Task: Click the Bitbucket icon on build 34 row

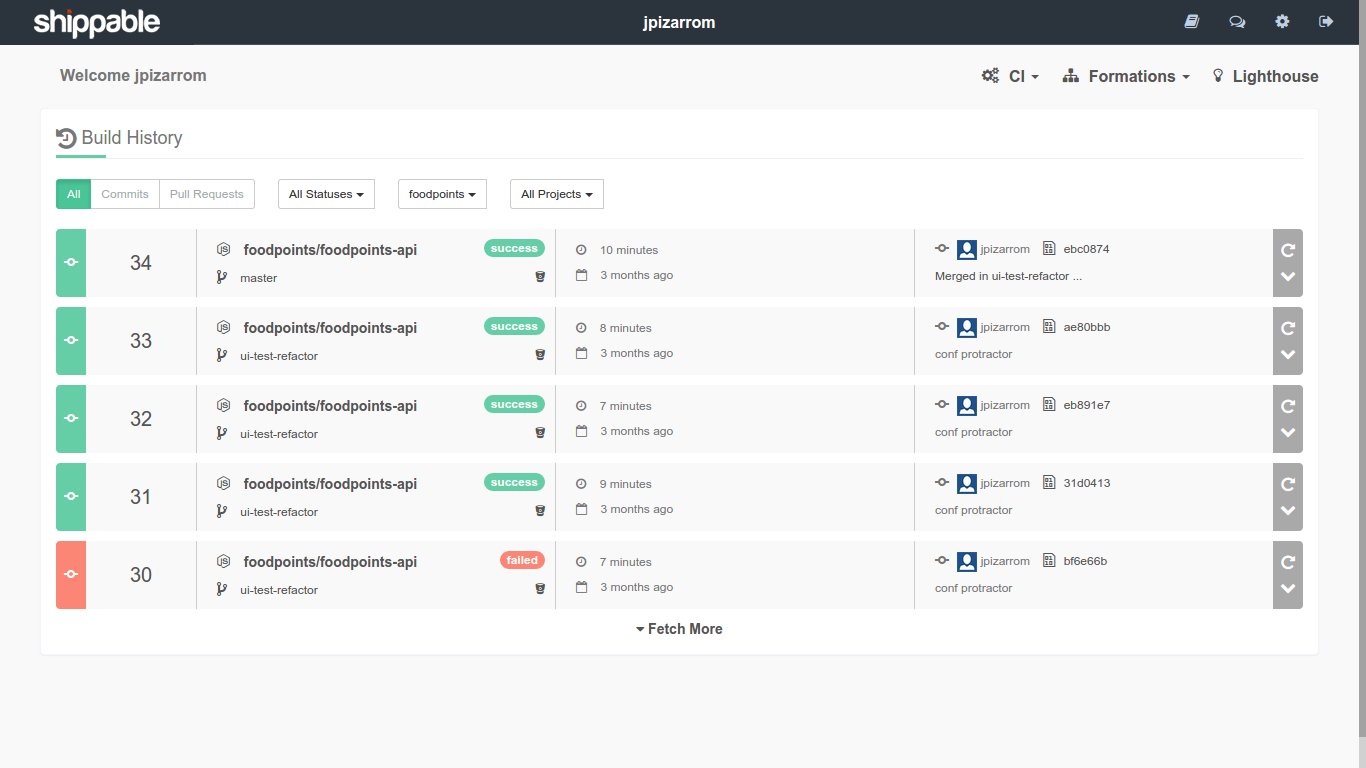Action: tap(540, 276)
